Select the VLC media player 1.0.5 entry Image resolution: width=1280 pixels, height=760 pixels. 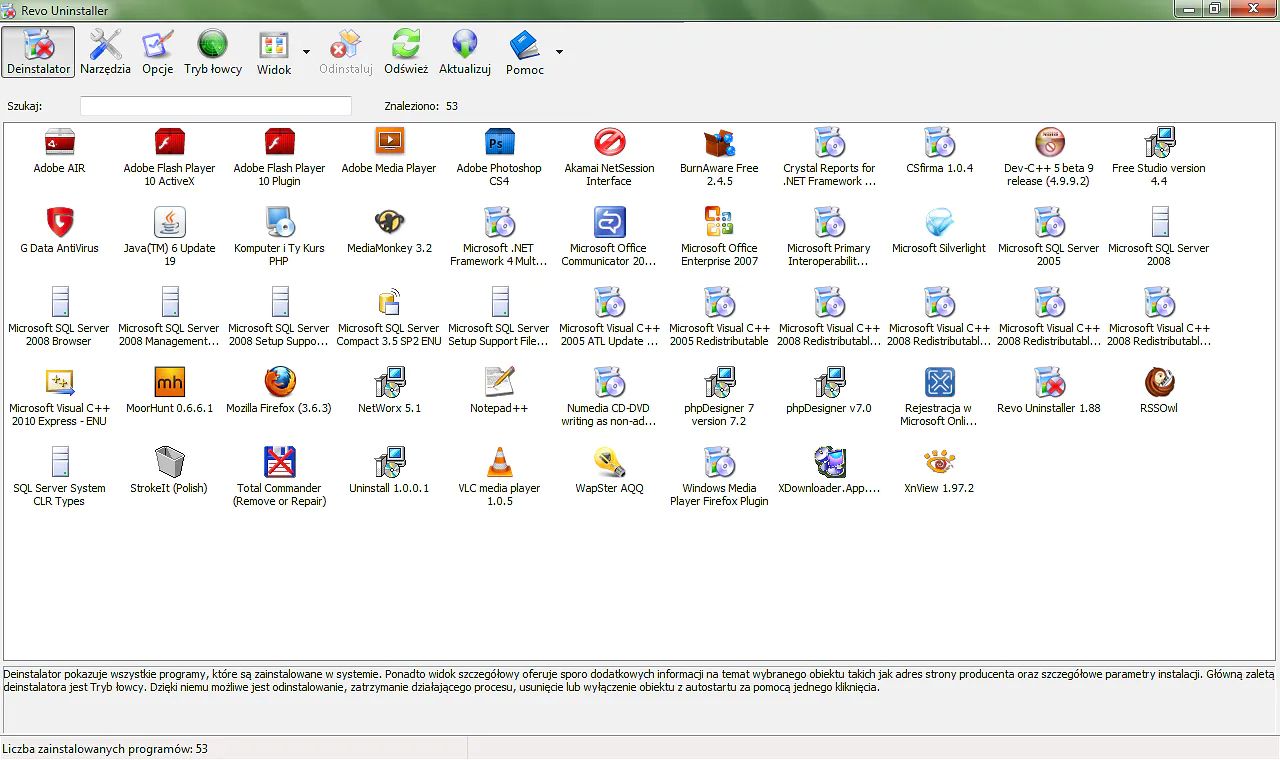(498, 470)
